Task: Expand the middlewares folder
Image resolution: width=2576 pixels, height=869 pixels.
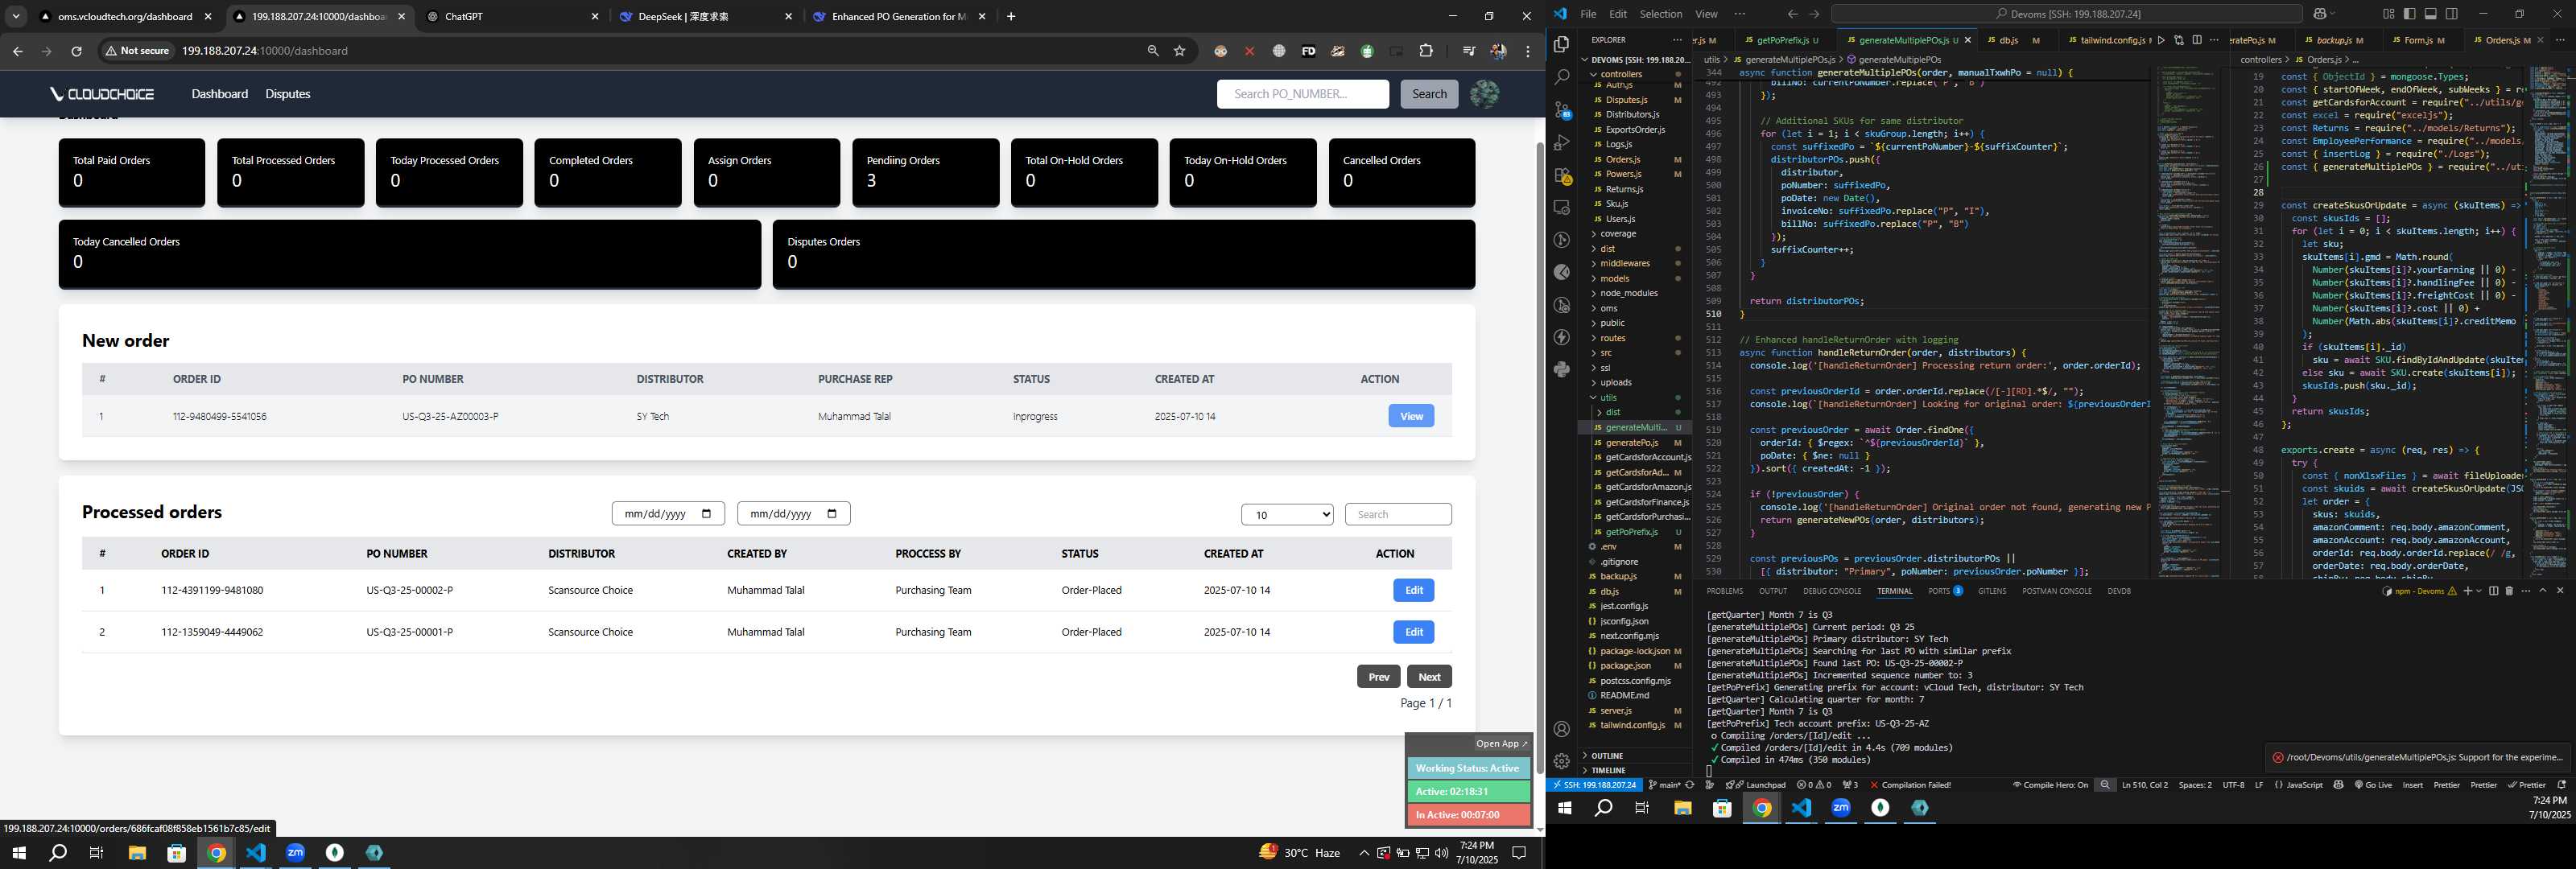Action: click(x=1624, y=263)
